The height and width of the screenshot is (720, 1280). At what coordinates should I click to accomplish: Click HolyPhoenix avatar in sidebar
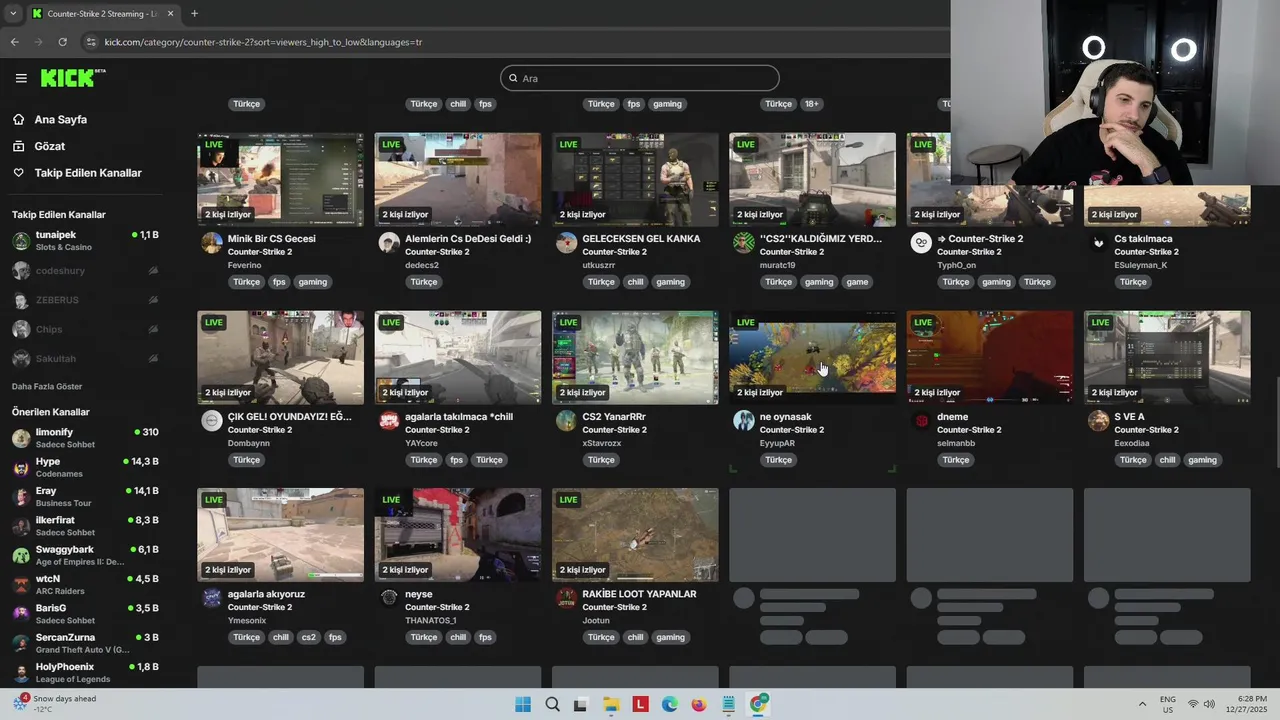click(21, 673)
